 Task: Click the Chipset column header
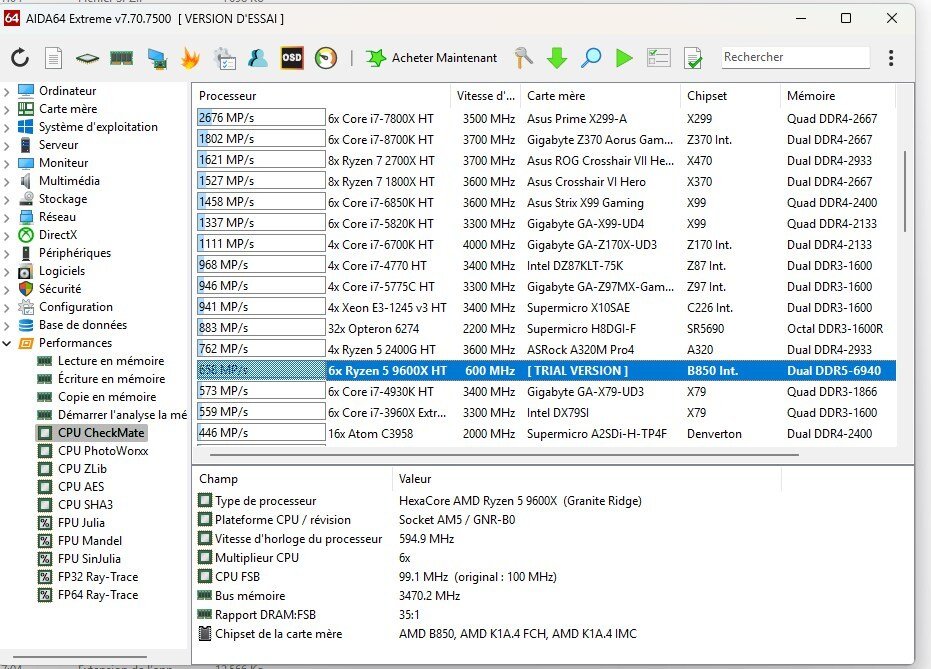click(x=707, y=96)
